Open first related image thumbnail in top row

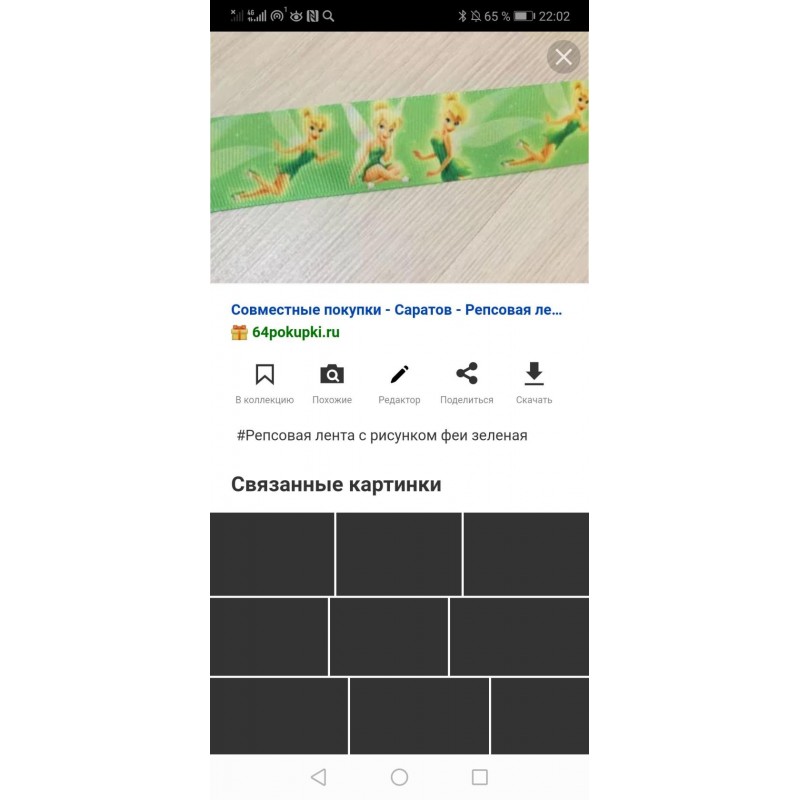pos(272,554)
